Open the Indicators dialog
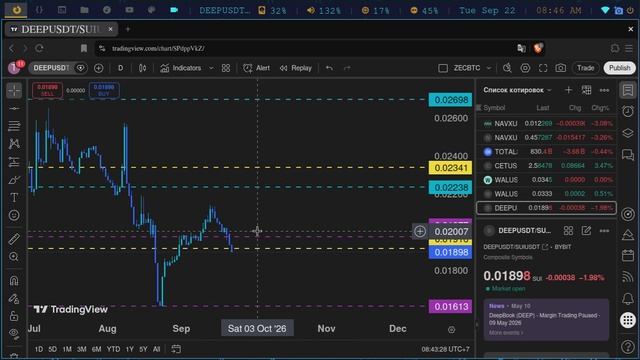 (181, 68)
